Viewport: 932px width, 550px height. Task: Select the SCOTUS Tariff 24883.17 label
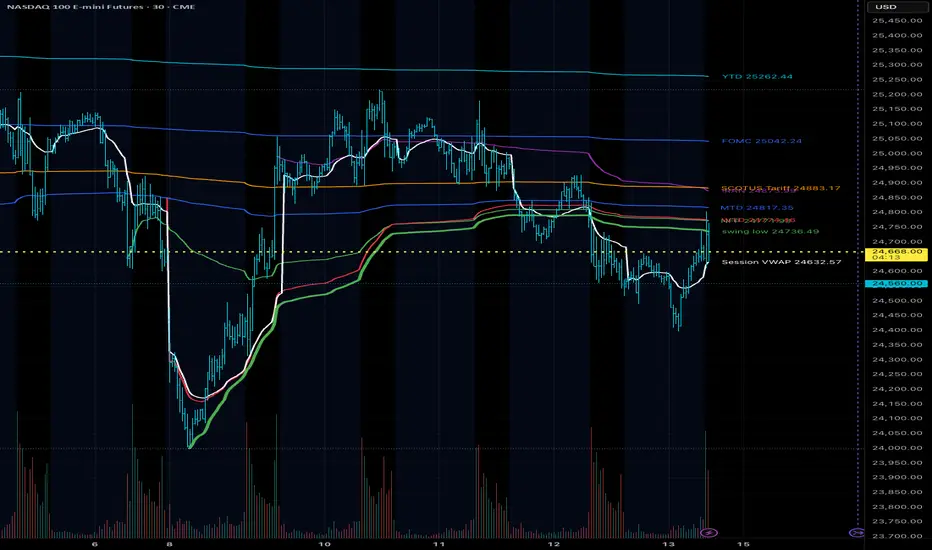(780, 188)
